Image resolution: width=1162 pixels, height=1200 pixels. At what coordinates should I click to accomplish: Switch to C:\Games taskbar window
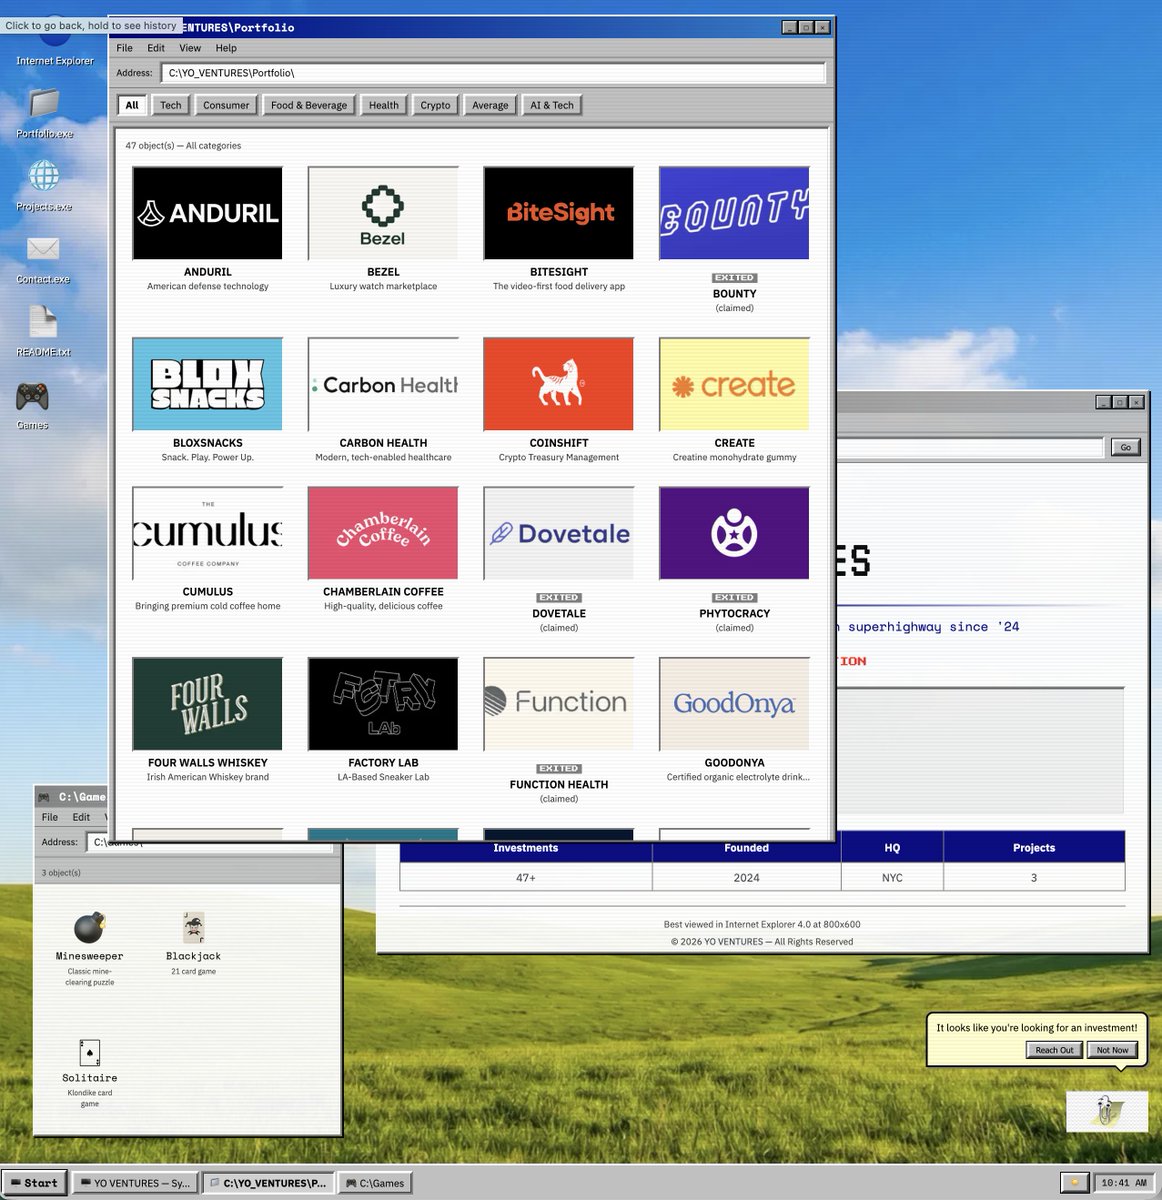coord(375,1183)
